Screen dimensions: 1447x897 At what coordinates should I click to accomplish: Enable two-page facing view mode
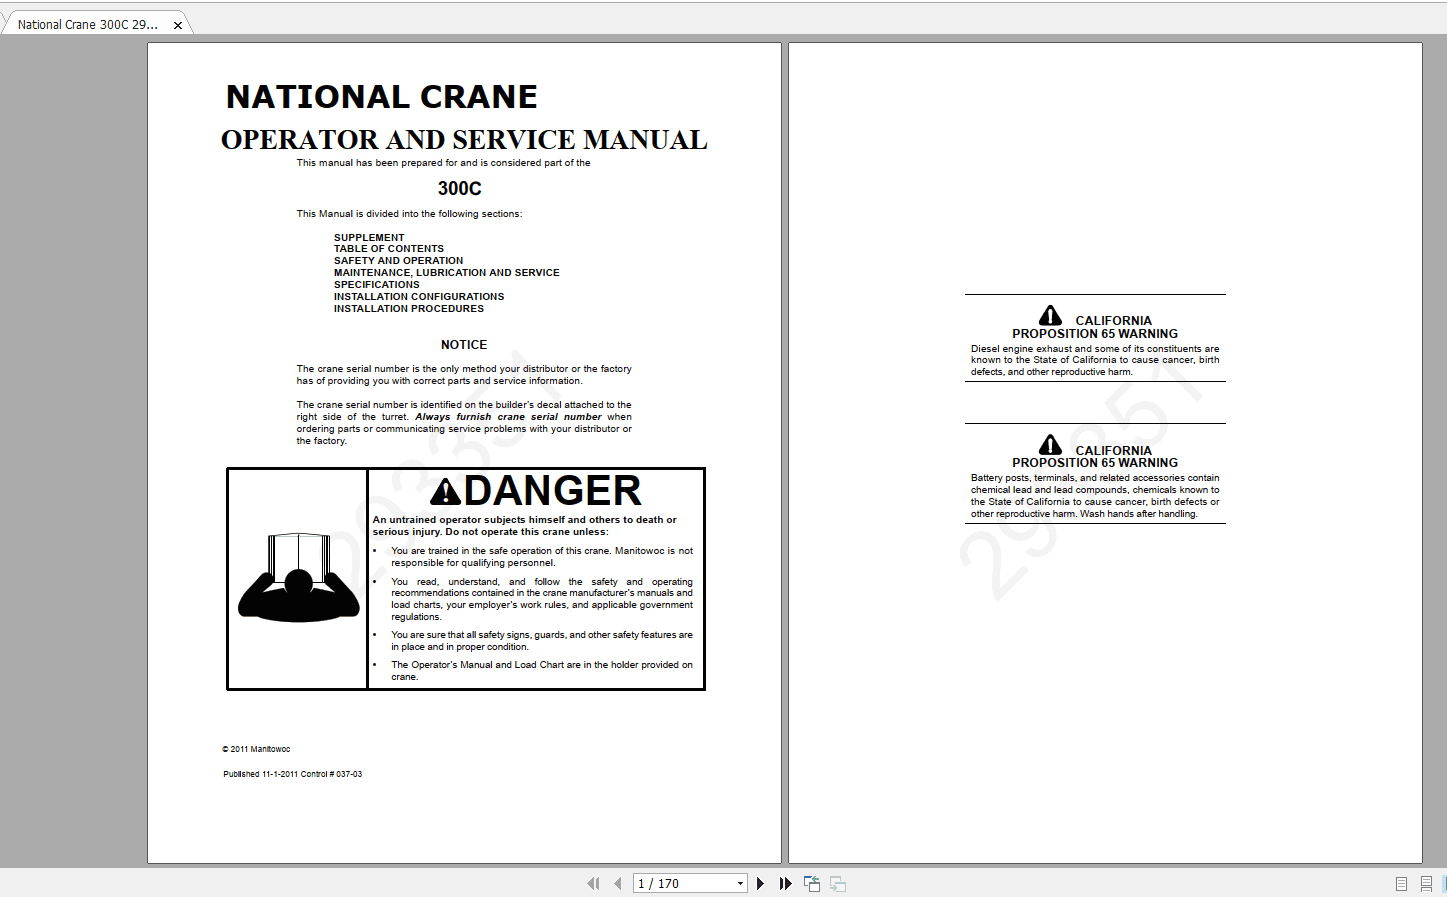1444,884
